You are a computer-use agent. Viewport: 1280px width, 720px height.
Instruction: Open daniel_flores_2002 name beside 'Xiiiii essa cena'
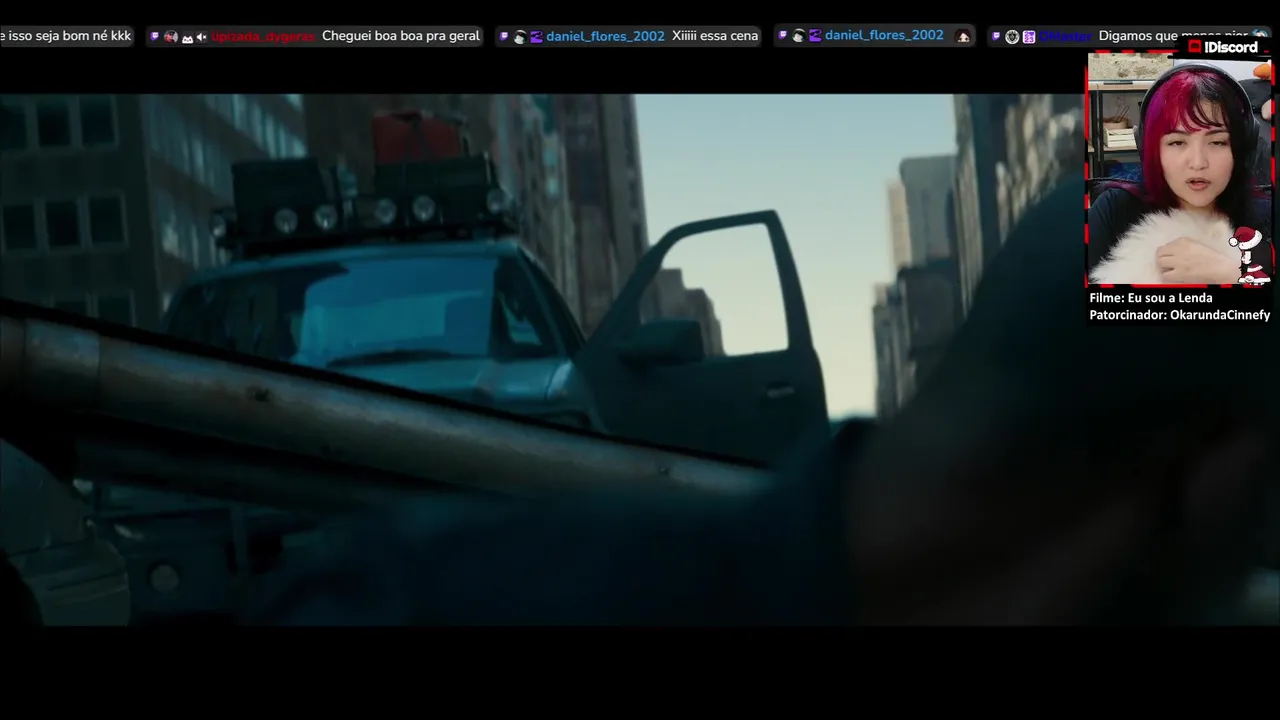pyautogui.click(x=605, y=36)
